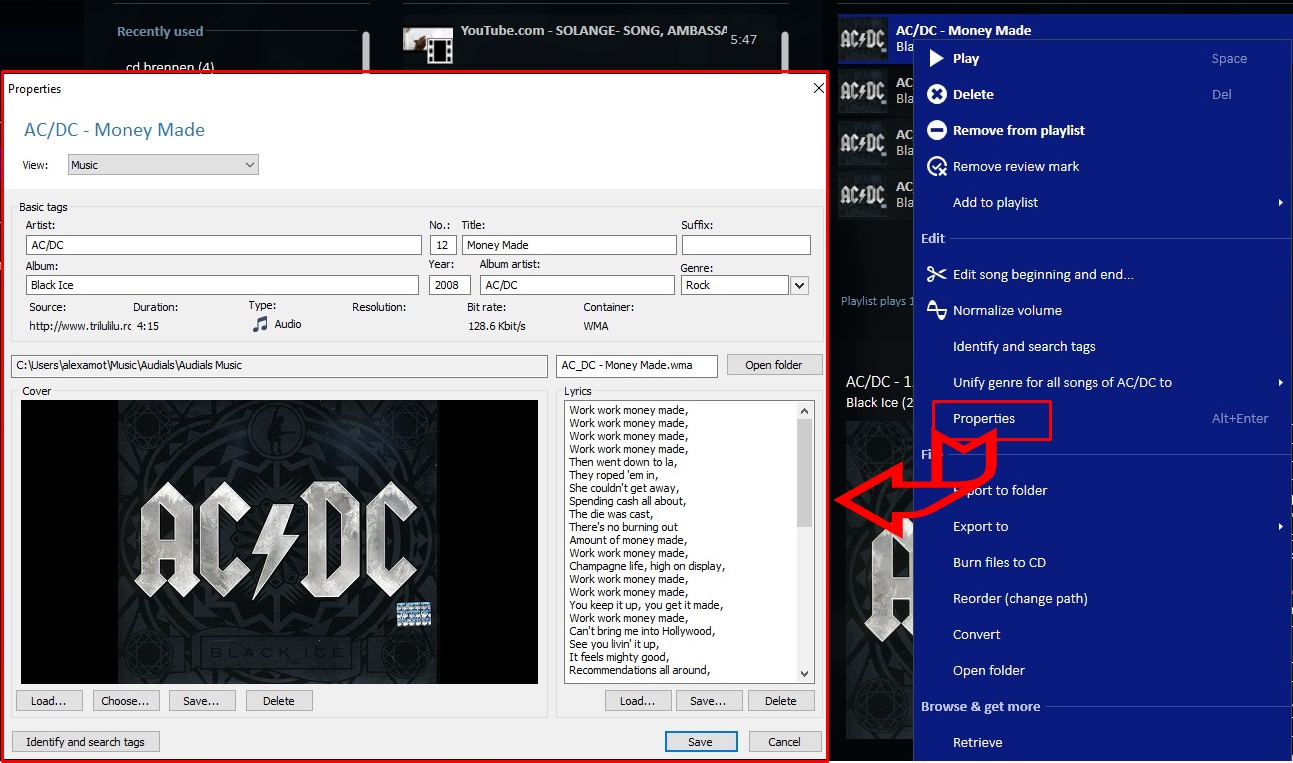Click the Open folder button in Properties
The height and width of the screenshot is (763, 1293).
click(x=774, y=365)
